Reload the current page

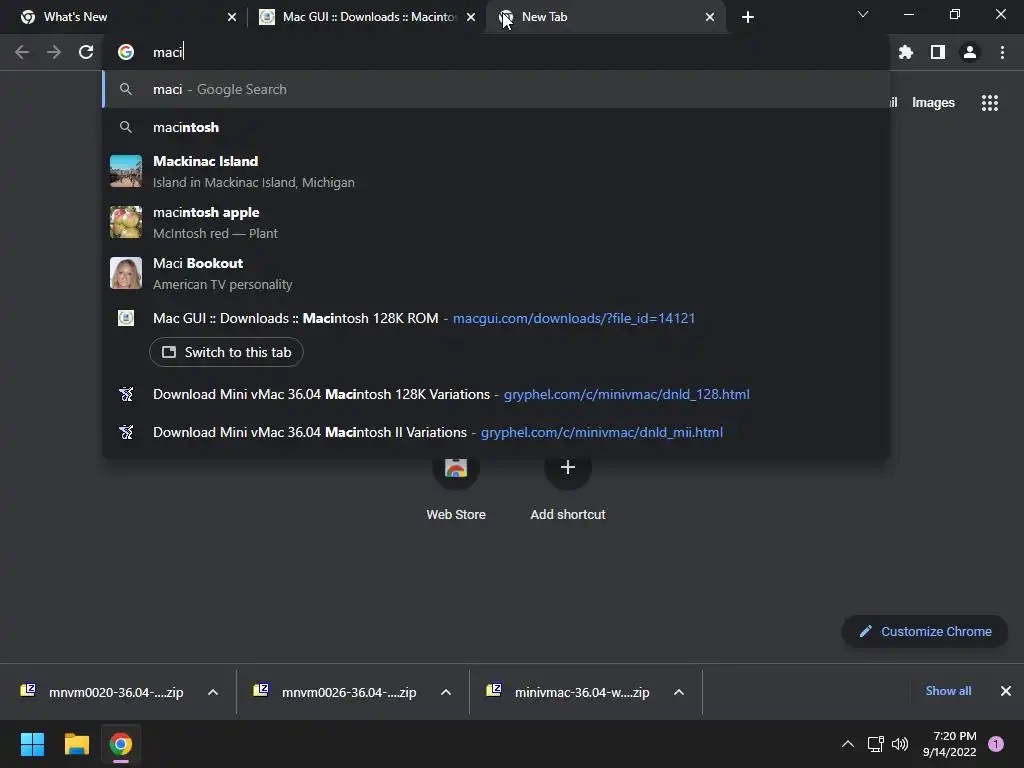(86, 52)
